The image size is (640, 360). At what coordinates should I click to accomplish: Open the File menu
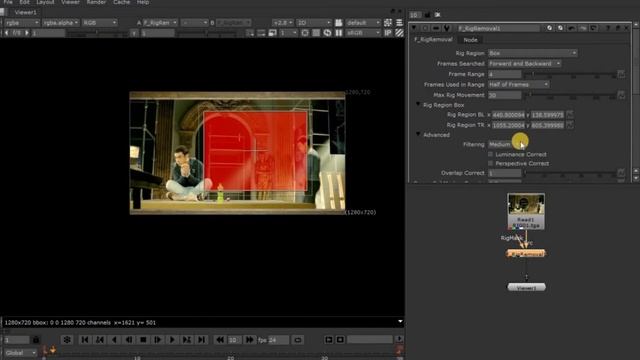click(x=8, y=2)
